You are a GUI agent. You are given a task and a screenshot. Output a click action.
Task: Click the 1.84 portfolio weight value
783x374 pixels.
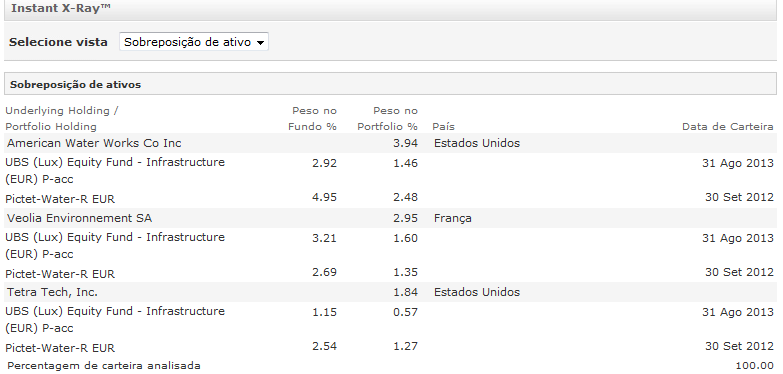[x=405, y=292]
